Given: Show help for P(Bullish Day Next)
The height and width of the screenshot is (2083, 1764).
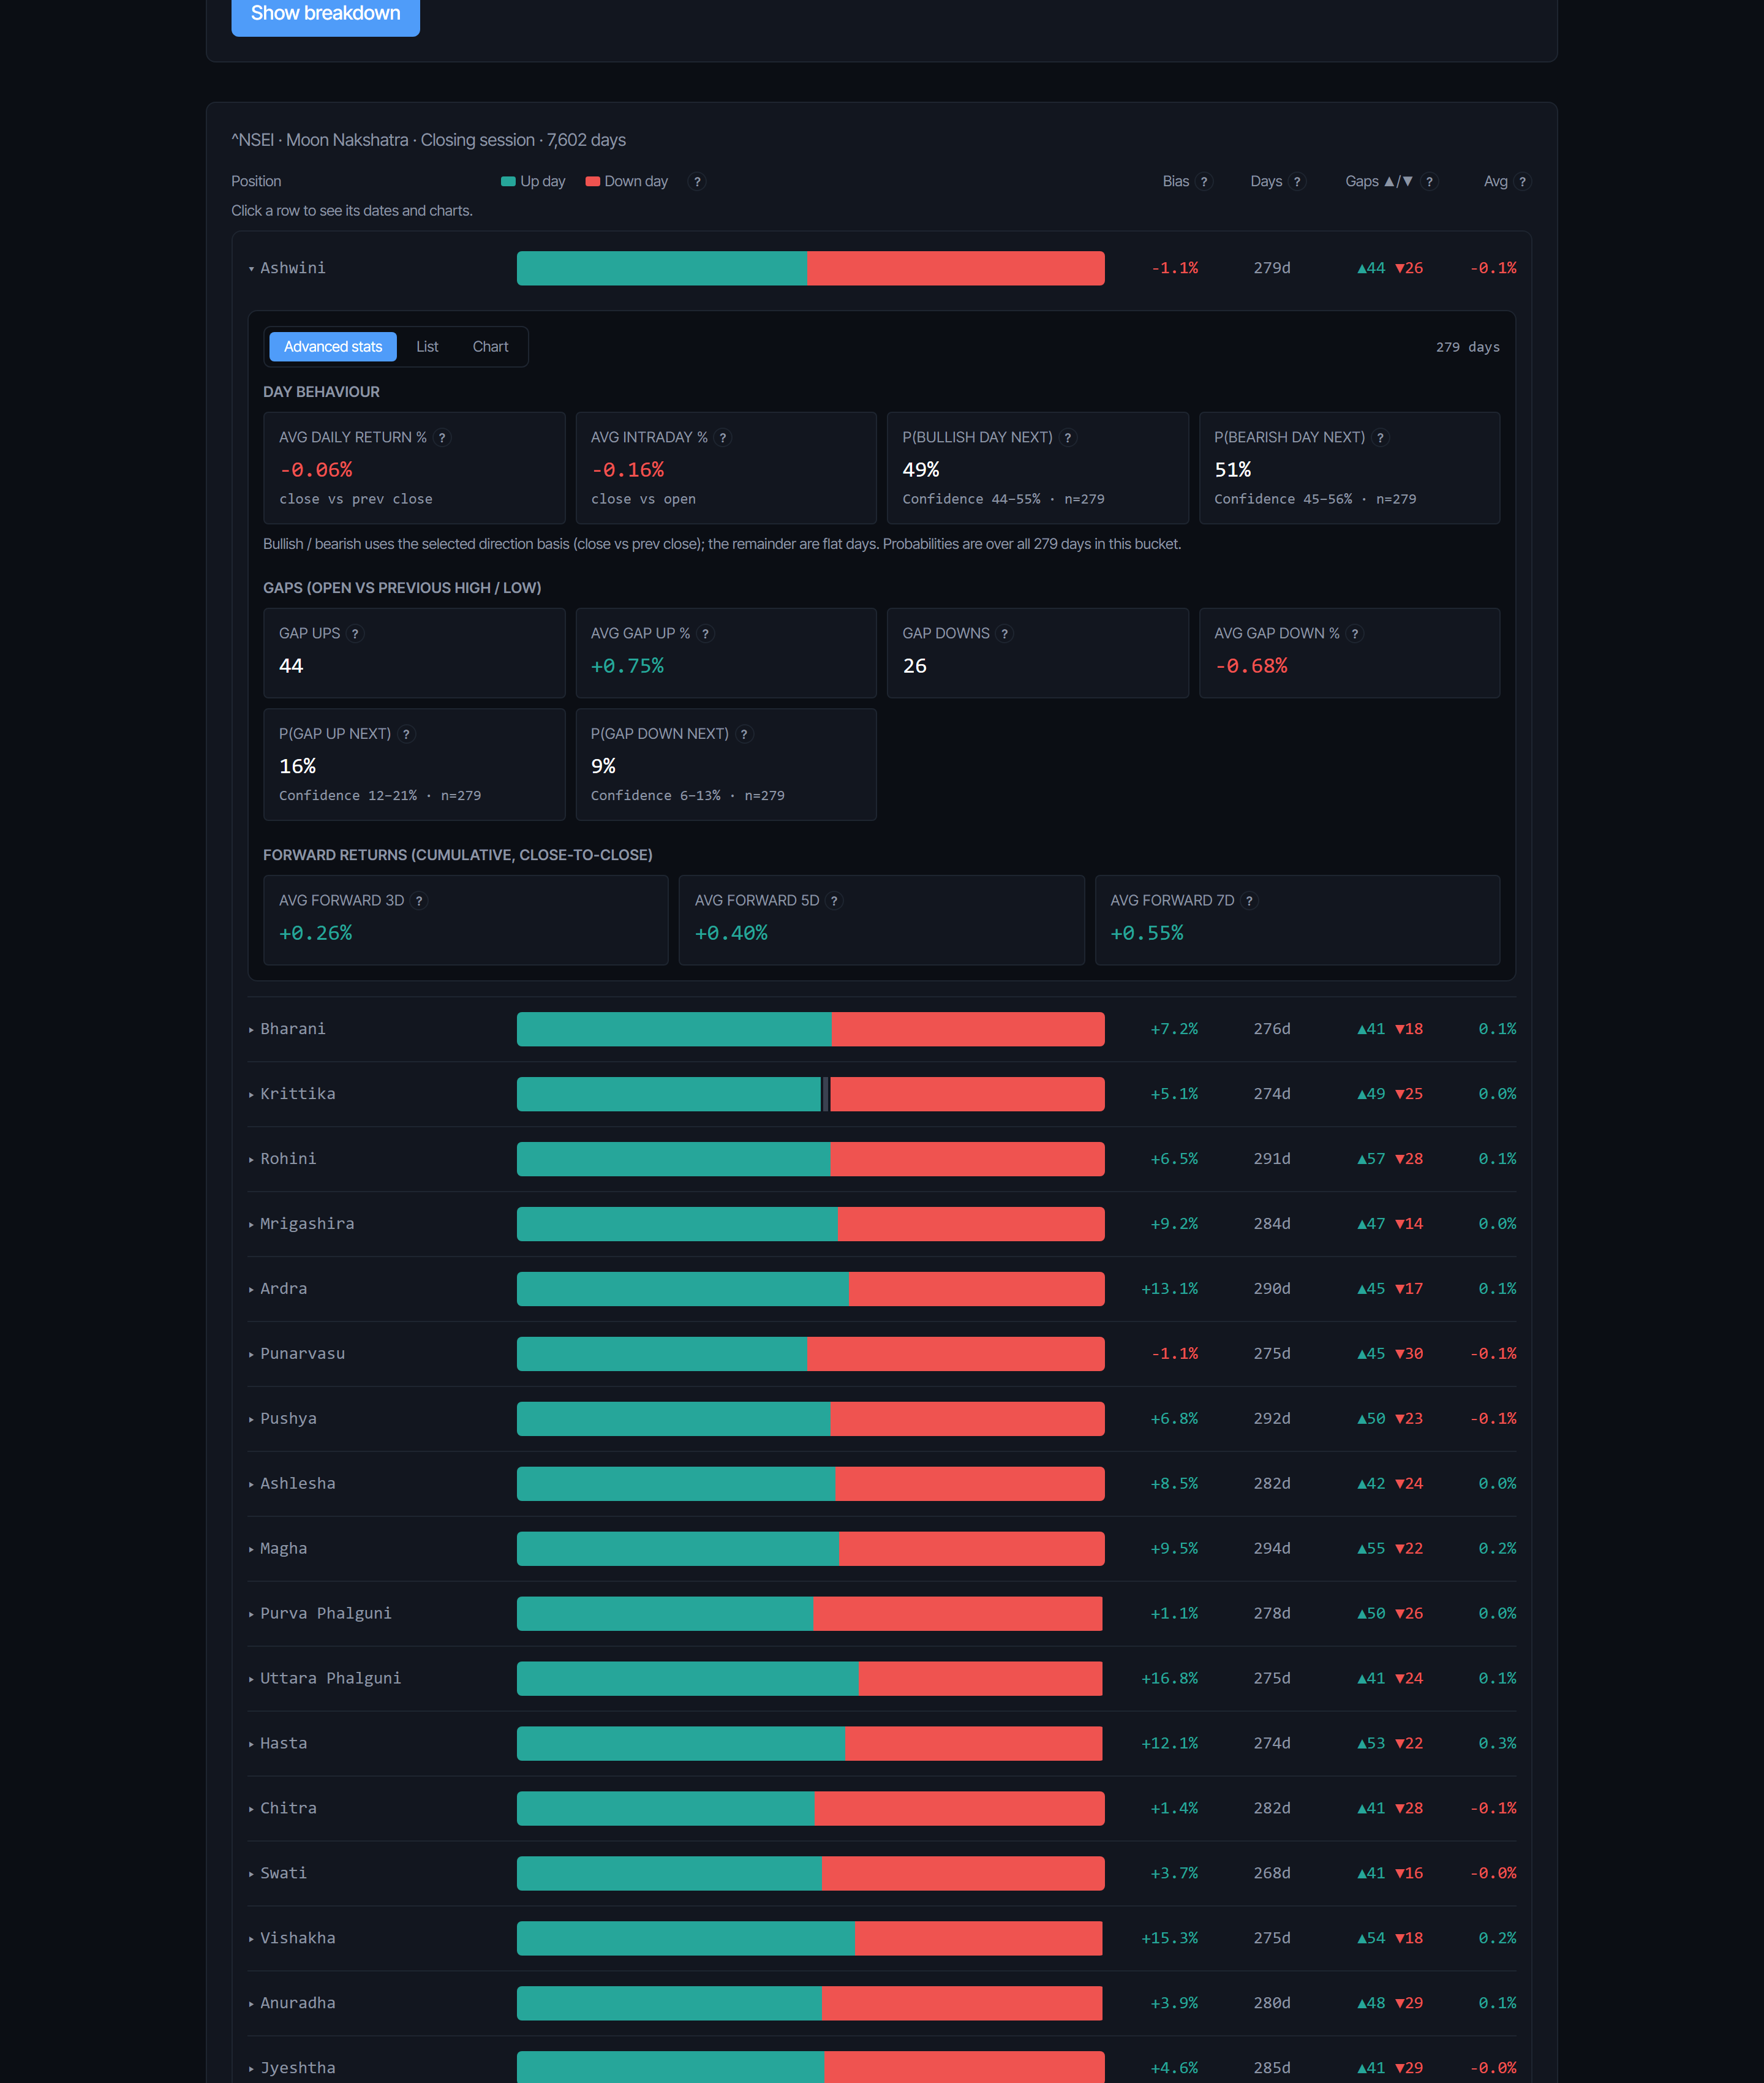Looking at the screenshot, I should (x=1068, y=438).
